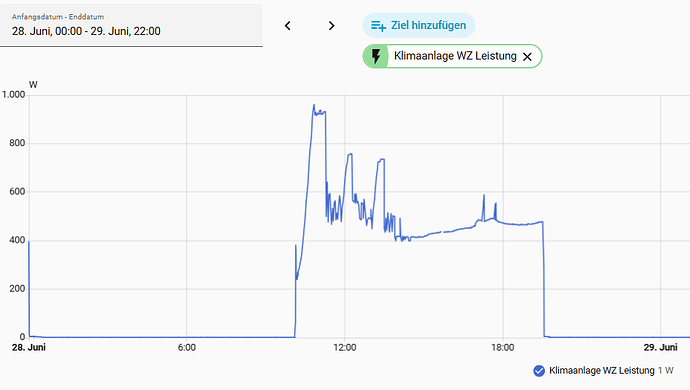Click the Klimaanlage WZ Leistung legend label
This screenshot has width=690, height=390.
[602, 371]
